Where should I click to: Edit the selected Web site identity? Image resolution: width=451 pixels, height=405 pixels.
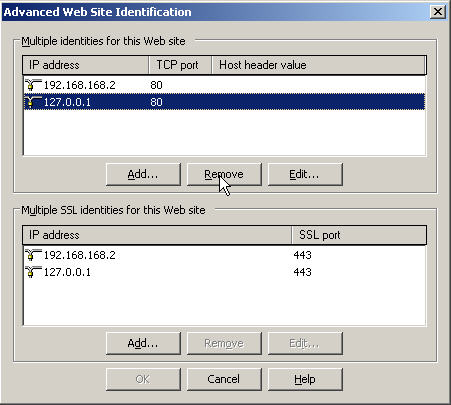(305, 174)
